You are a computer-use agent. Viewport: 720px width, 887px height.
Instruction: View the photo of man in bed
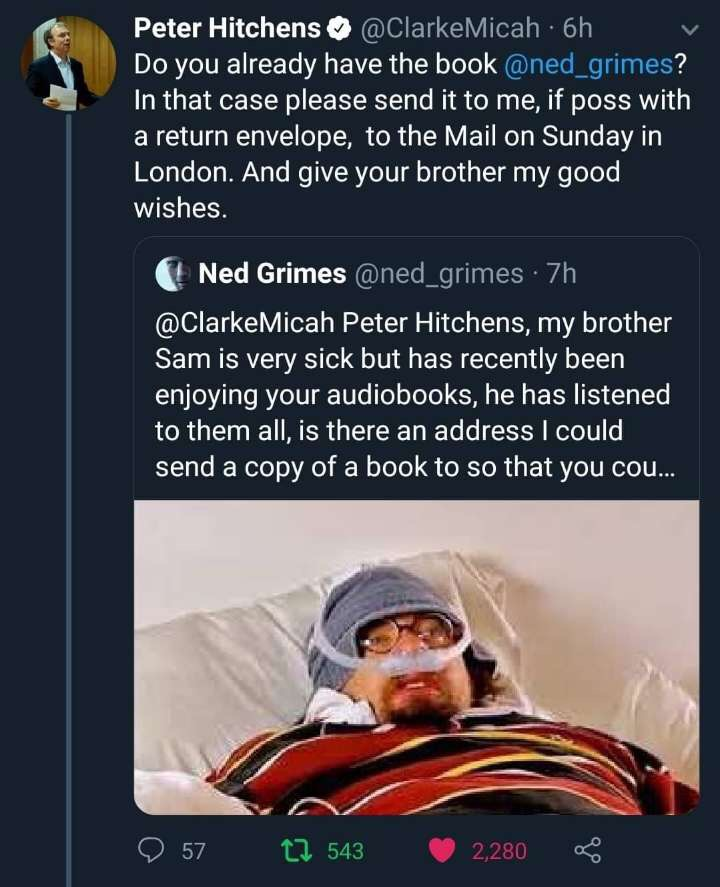click(x=416, y=656)
